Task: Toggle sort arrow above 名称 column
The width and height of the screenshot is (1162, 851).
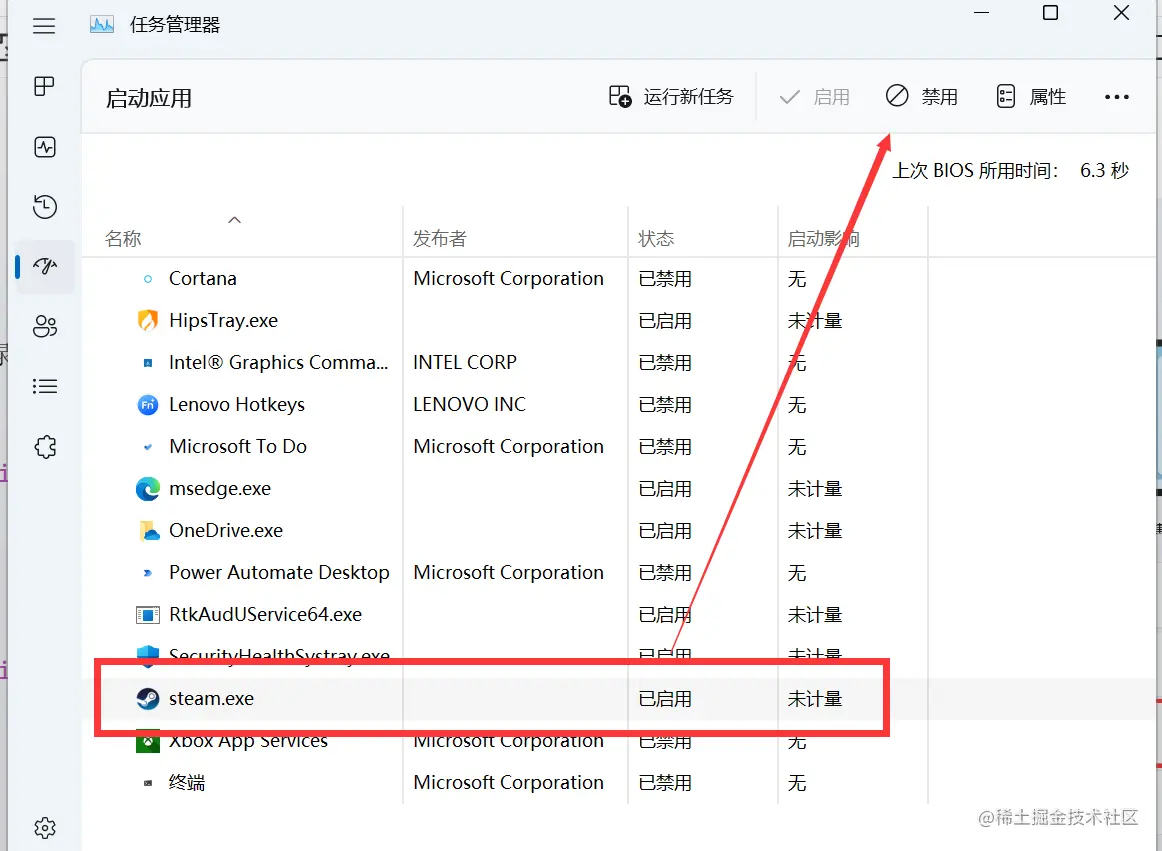Action: click(x=234, y=219)
